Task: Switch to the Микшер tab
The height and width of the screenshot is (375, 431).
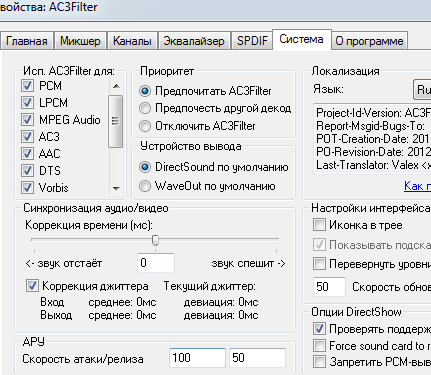Action: (x=80, y=41)
